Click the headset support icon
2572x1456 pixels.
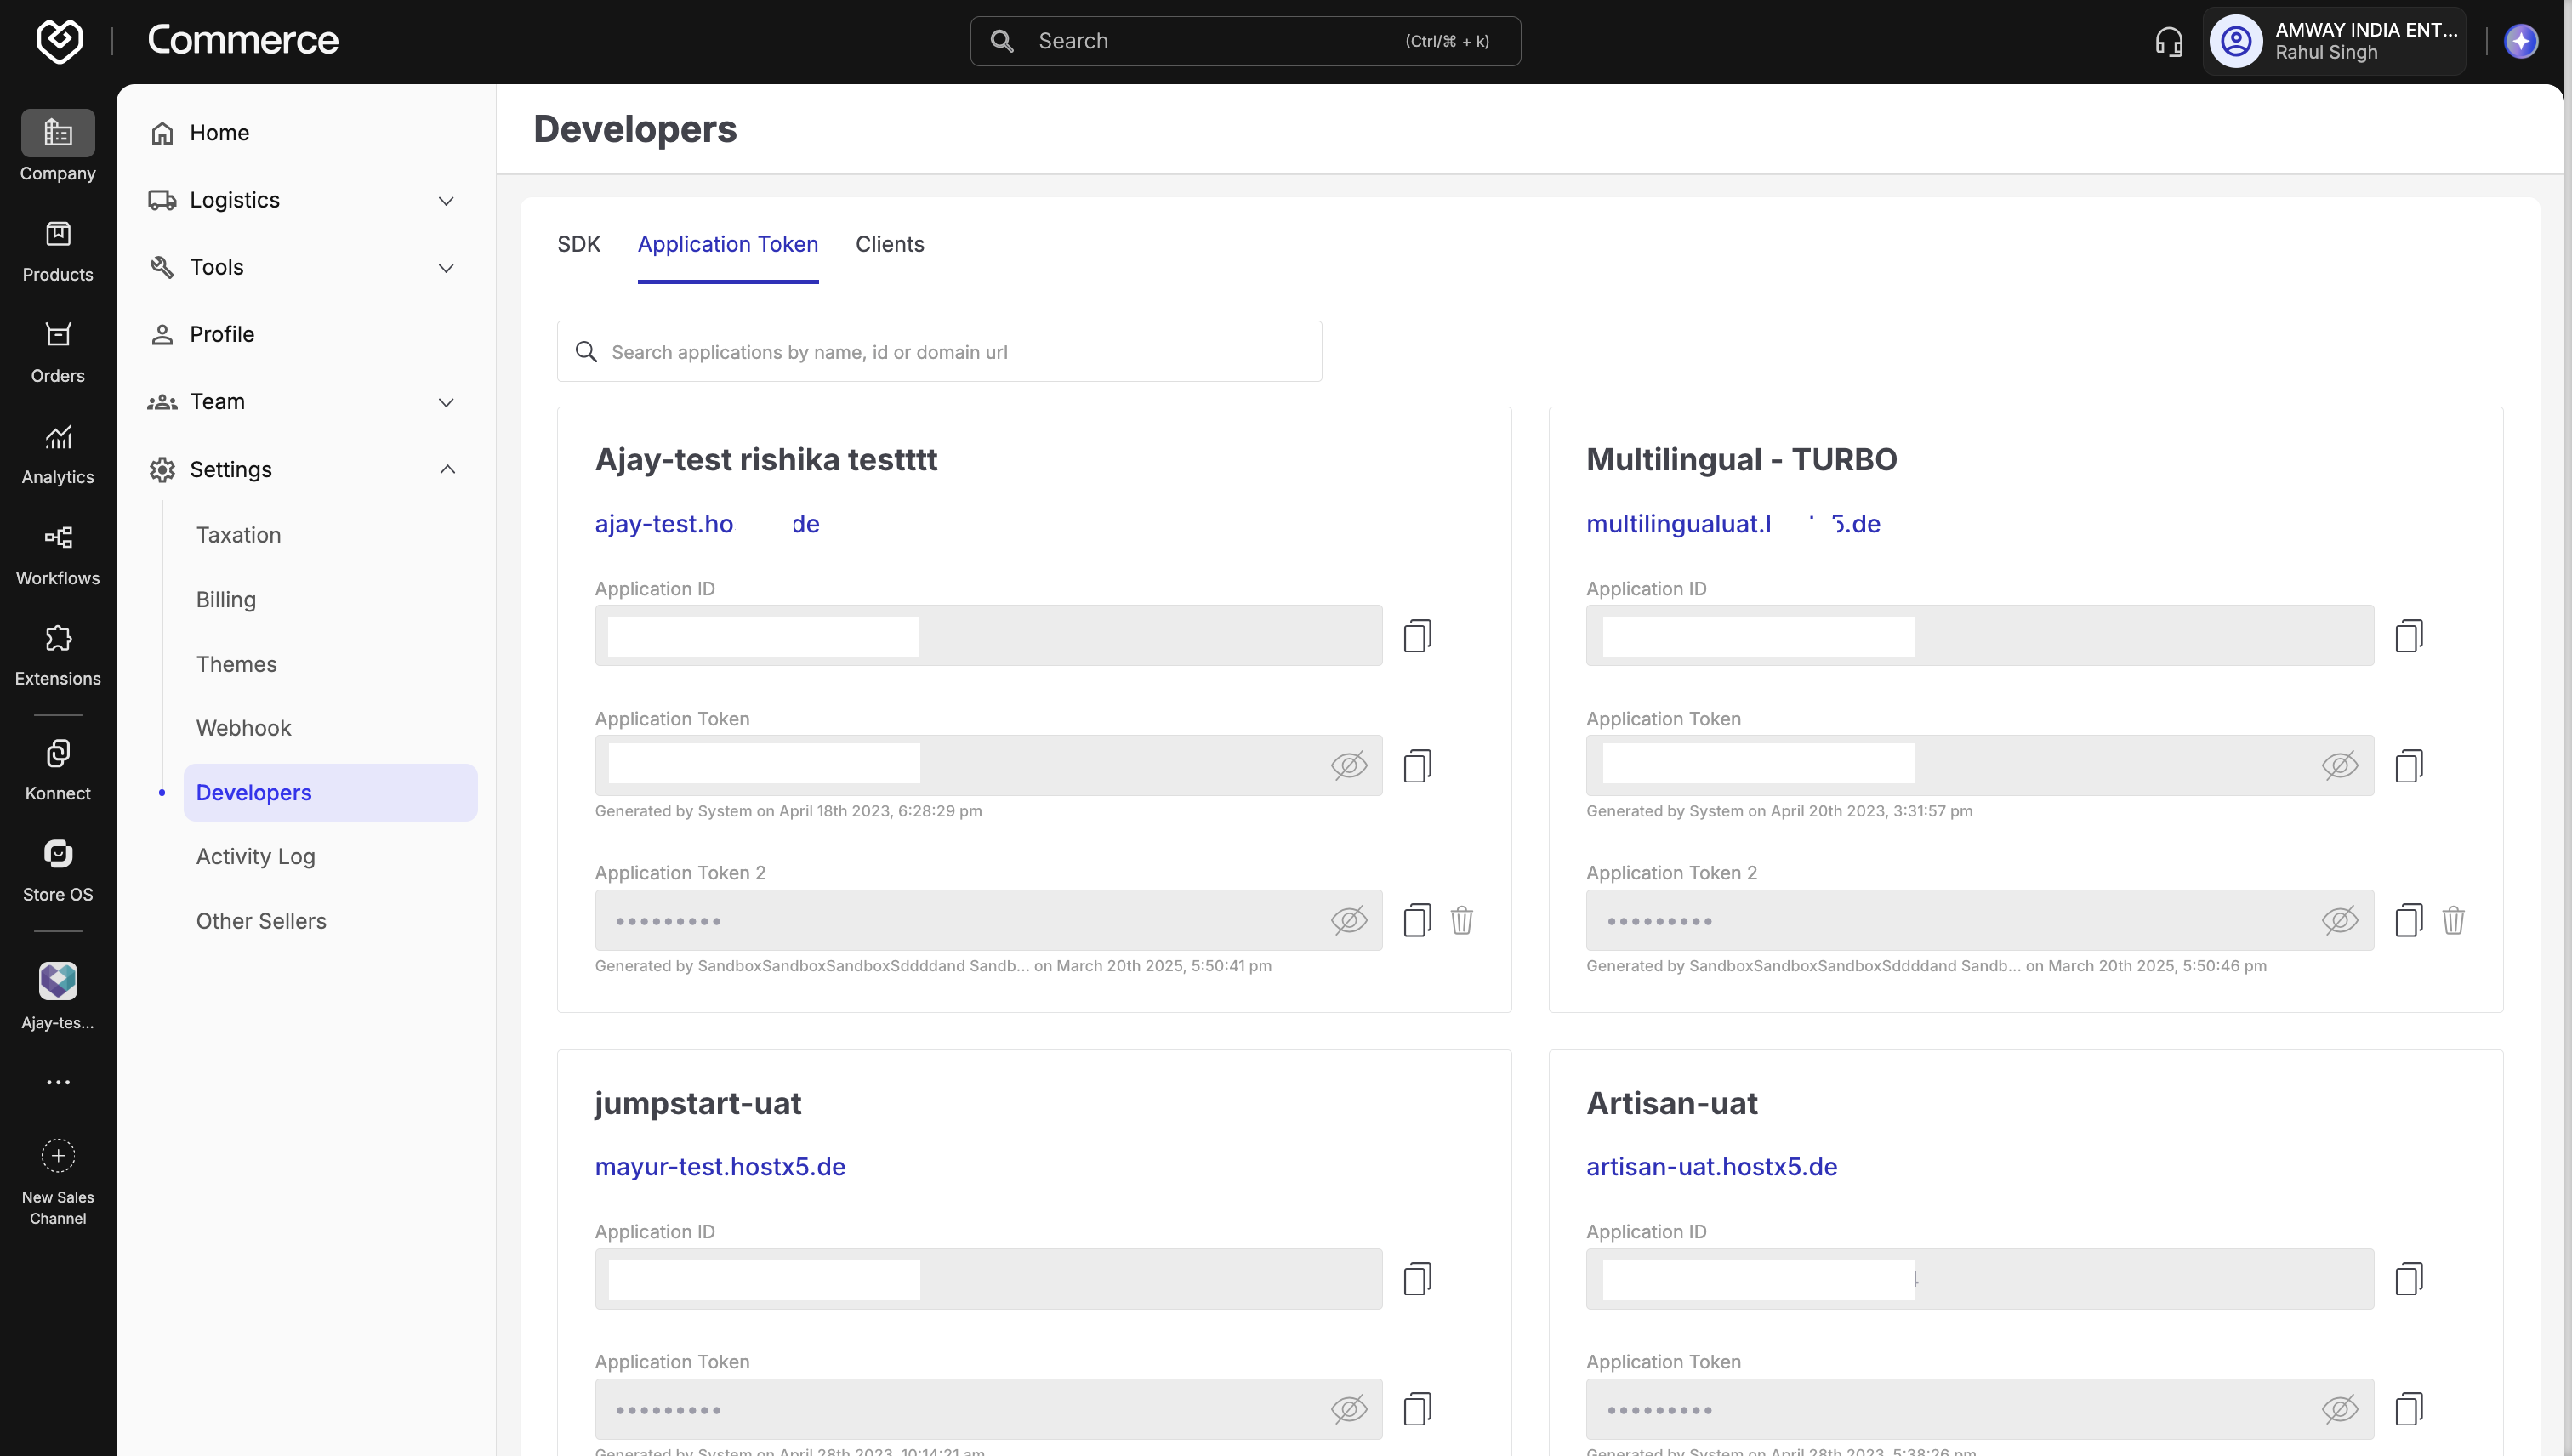(x=2168, y=41)
